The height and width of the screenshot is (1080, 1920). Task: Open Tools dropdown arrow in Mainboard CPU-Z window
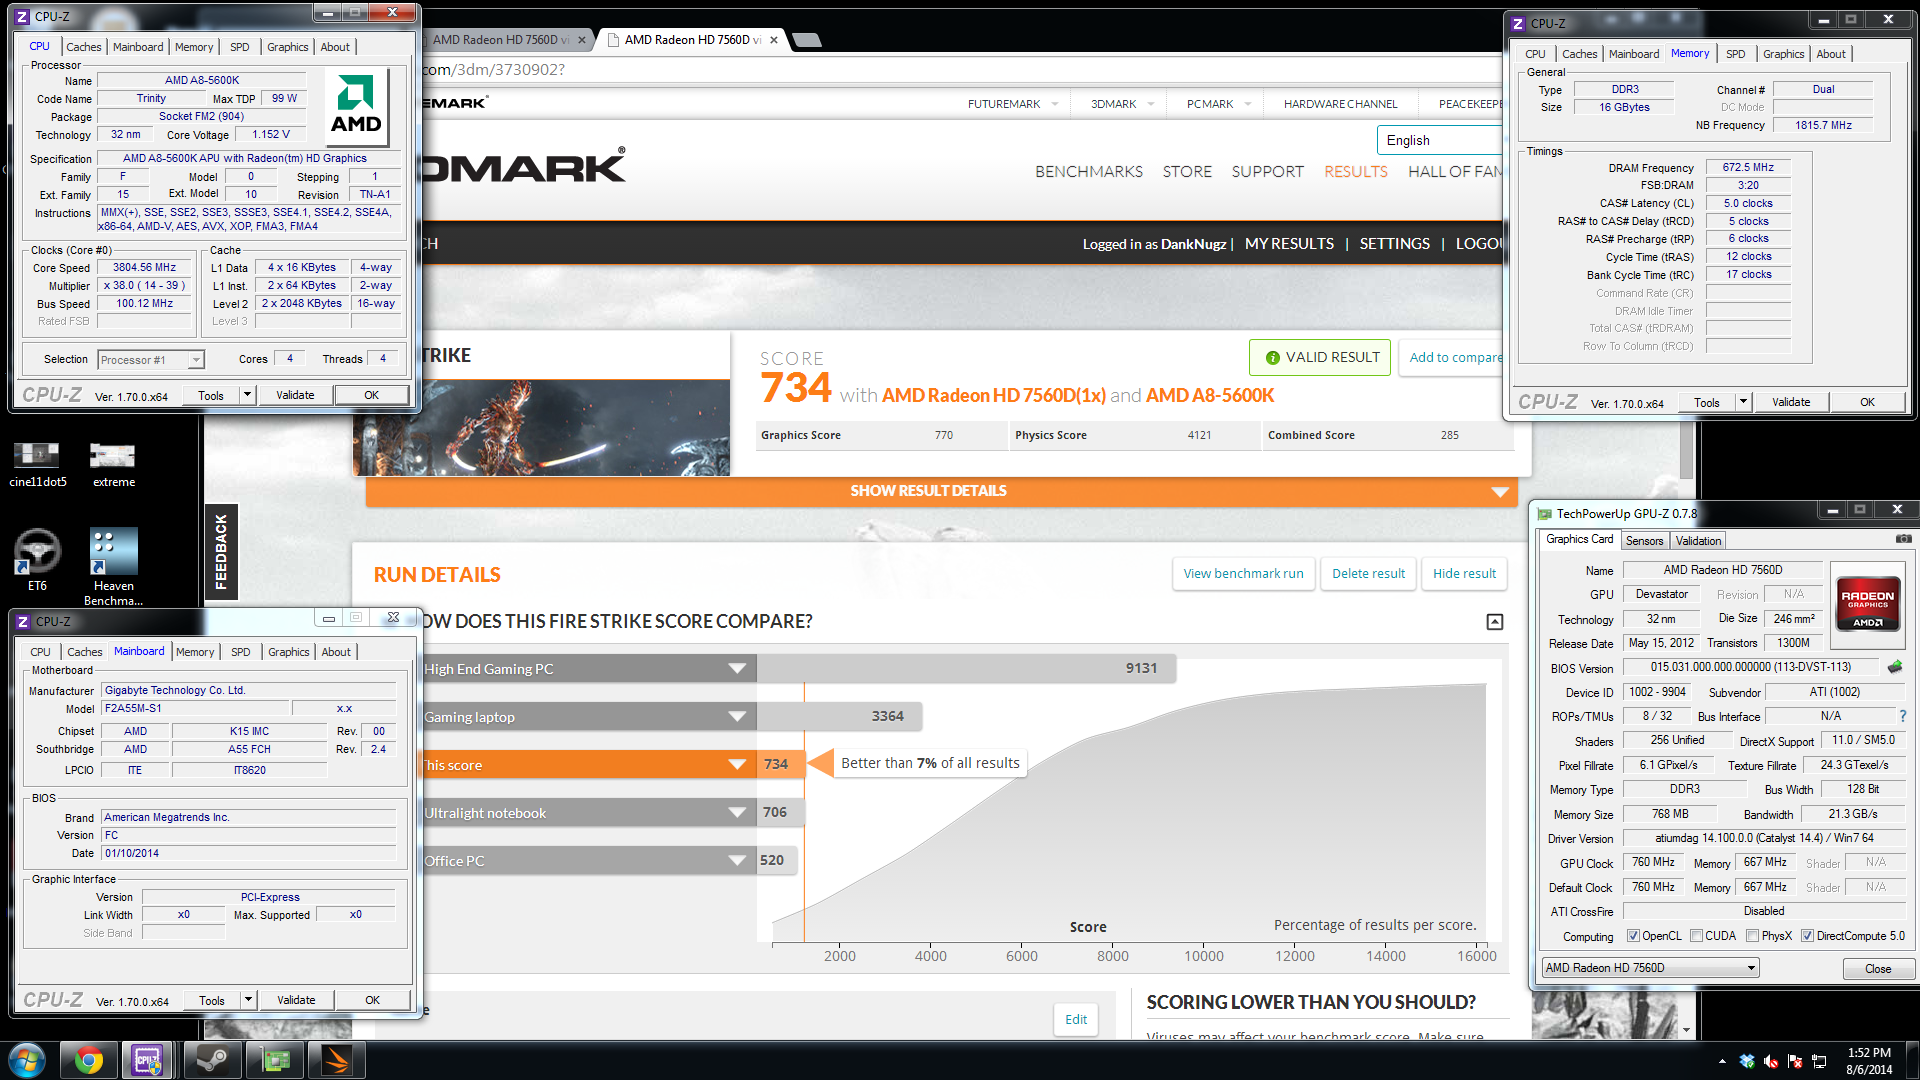click(x=248, y=1000)
